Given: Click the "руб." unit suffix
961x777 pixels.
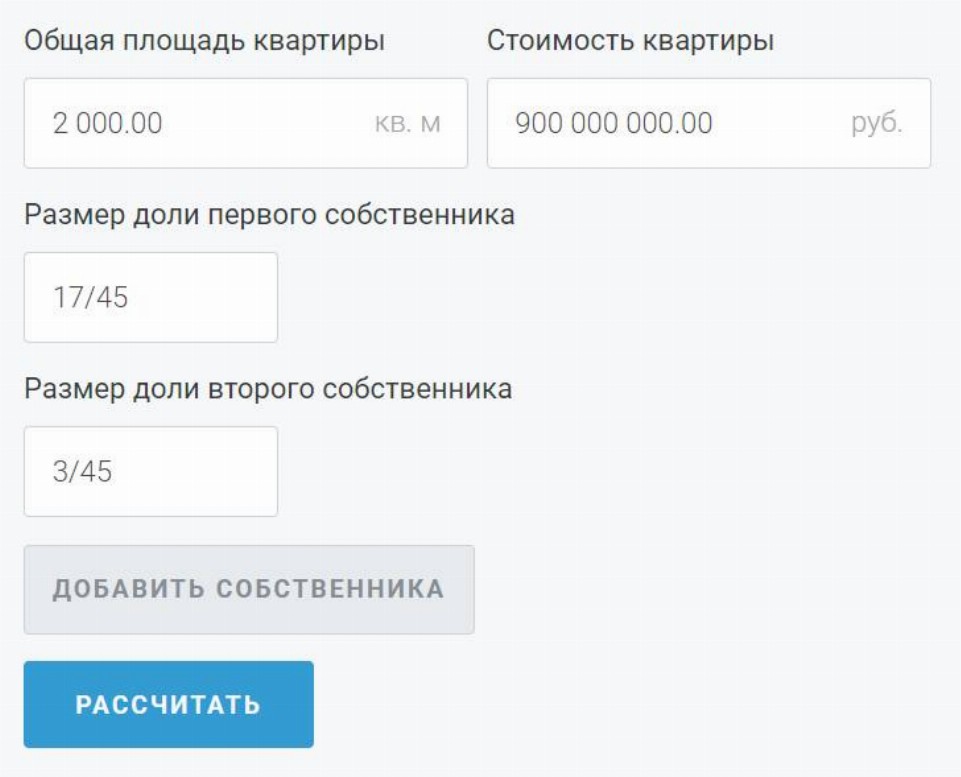Looking at the screenshot, I should [x=877, y=124].
